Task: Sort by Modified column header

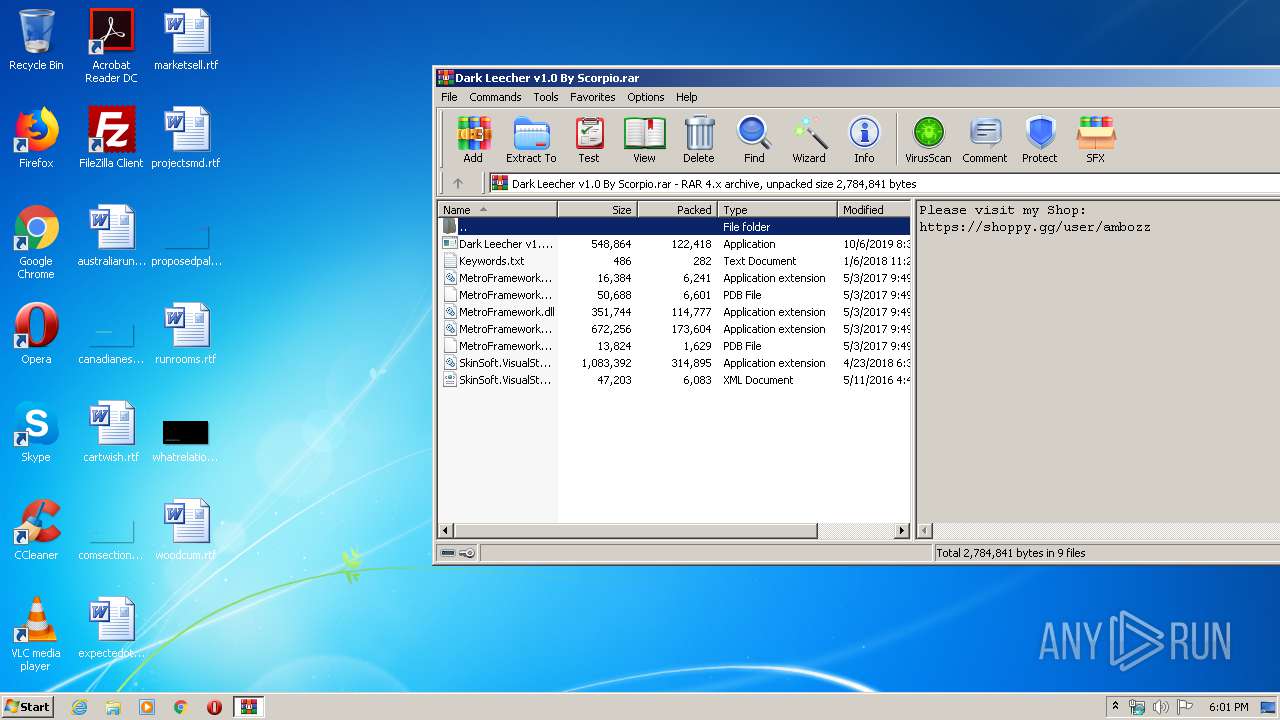Action: click(874, 210)
